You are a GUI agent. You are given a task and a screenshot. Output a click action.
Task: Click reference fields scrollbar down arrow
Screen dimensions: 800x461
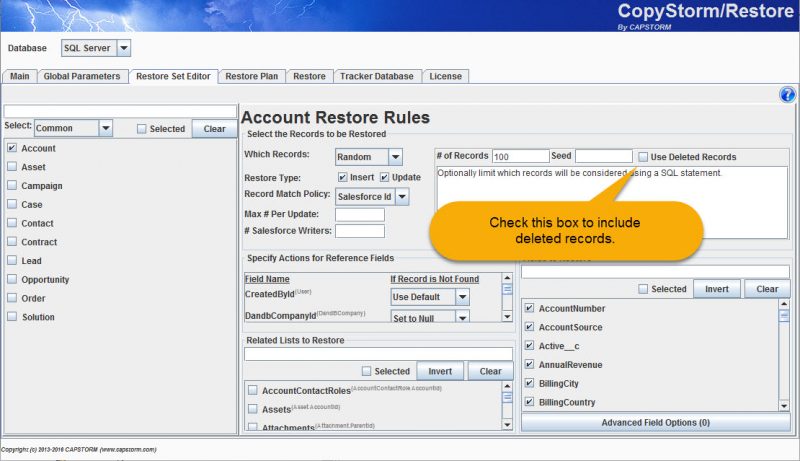pyautogui.click(x=507, y=317)
